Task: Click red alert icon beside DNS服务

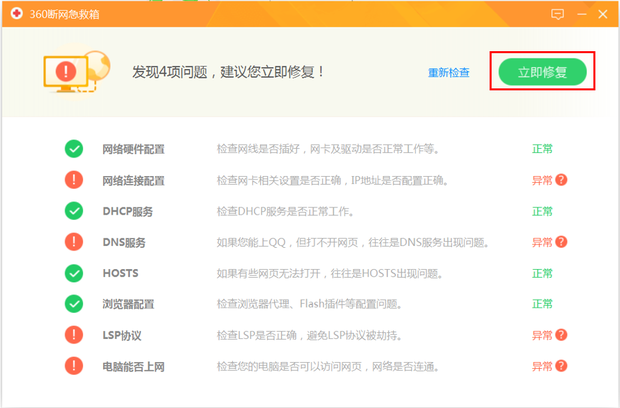Action: coord(74,242)
